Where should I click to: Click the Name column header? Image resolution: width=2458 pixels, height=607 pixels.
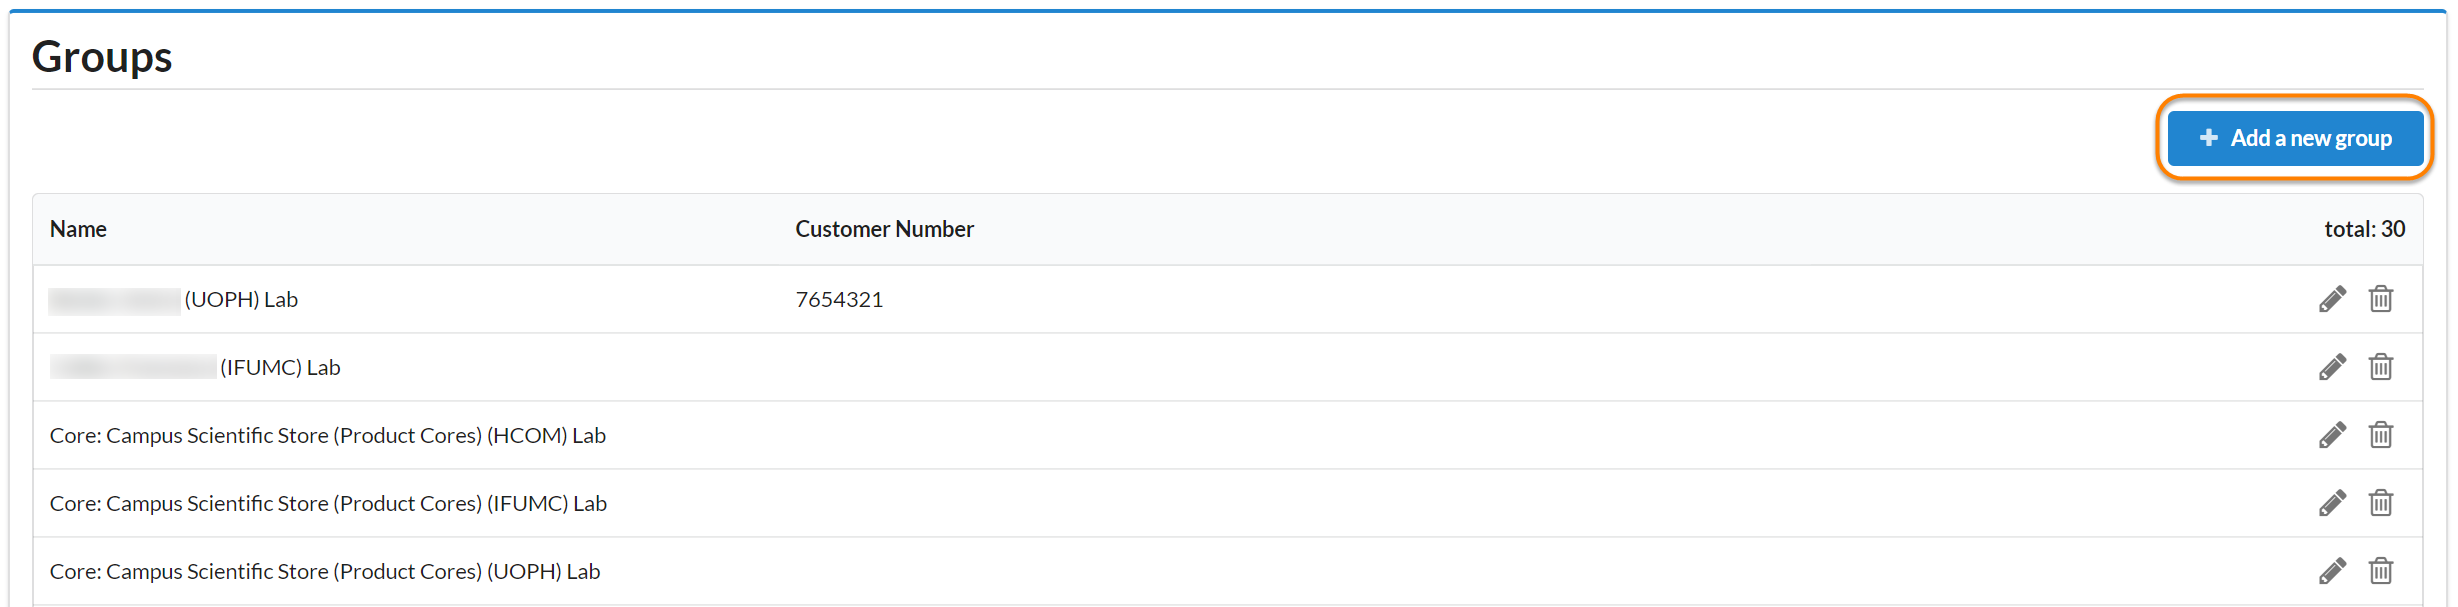(x=78, y=229)
